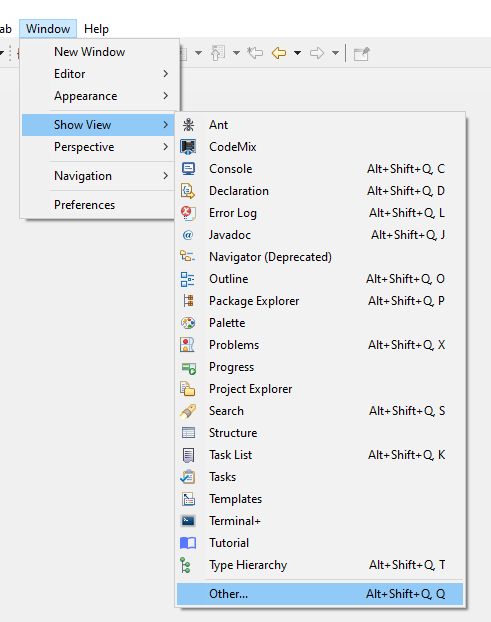Open the Help menu
The height and width of the screenshot is (622, 491).
(96, 29)
